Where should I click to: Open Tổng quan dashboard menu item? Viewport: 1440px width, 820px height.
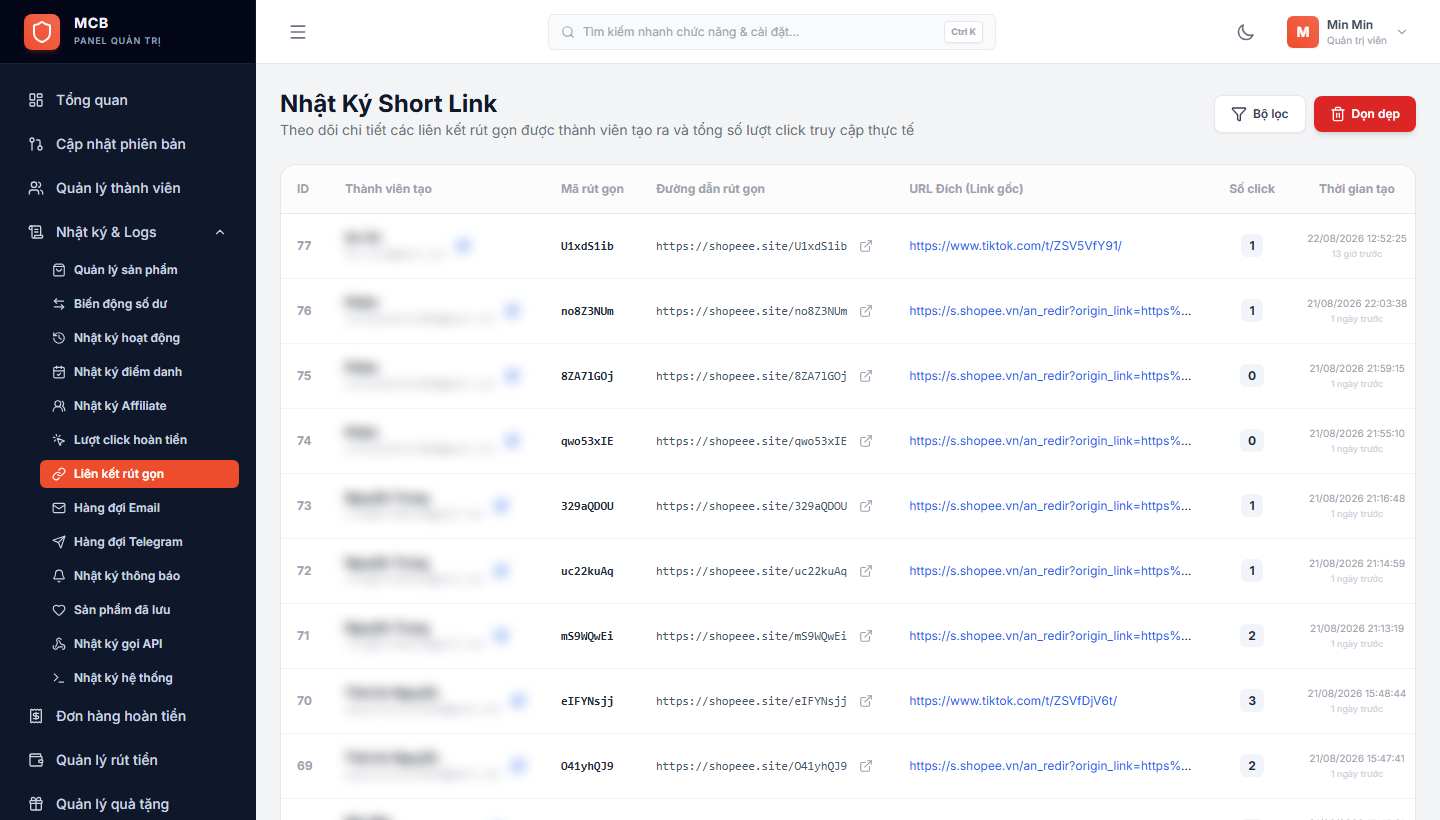pyautogui.click(x=128, y=100)
